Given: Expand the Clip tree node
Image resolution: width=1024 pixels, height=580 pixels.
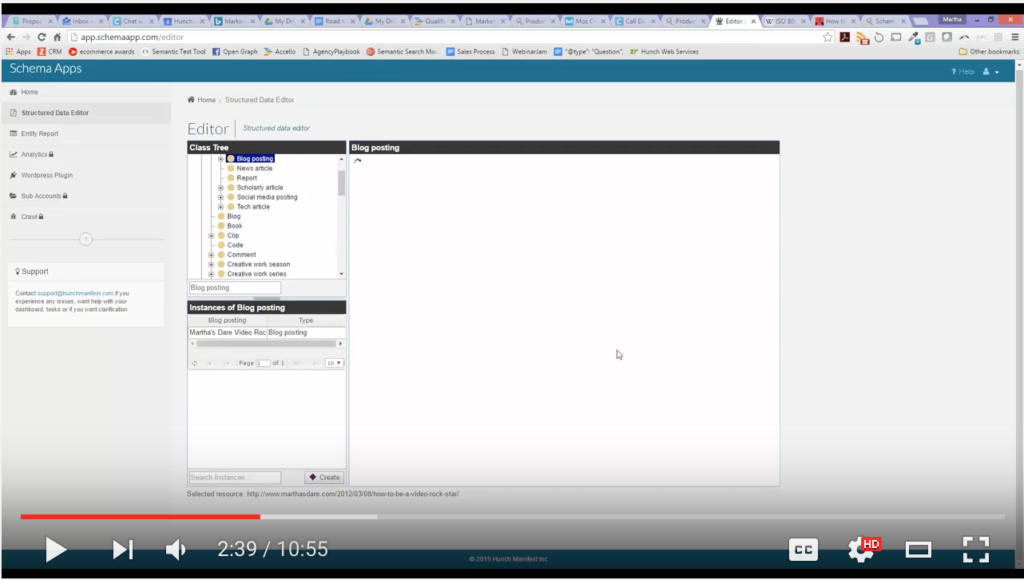Looking at the screenshot, I should point(211,236).
